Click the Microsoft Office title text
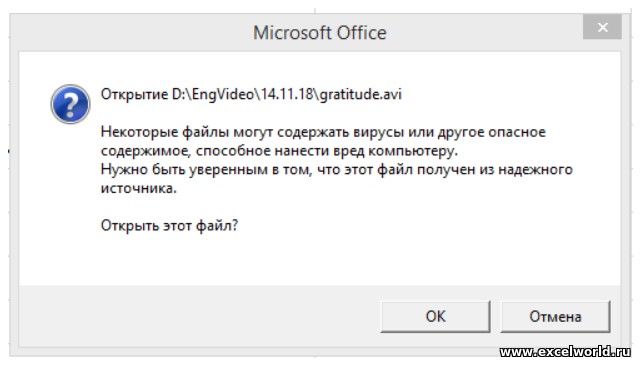This screenshot has height=367, width=641. [320, 33]
